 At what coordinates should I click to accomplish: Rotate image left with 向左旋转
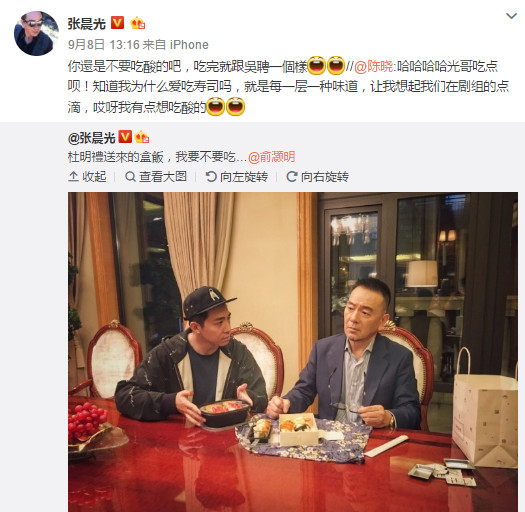click(237, 176)
